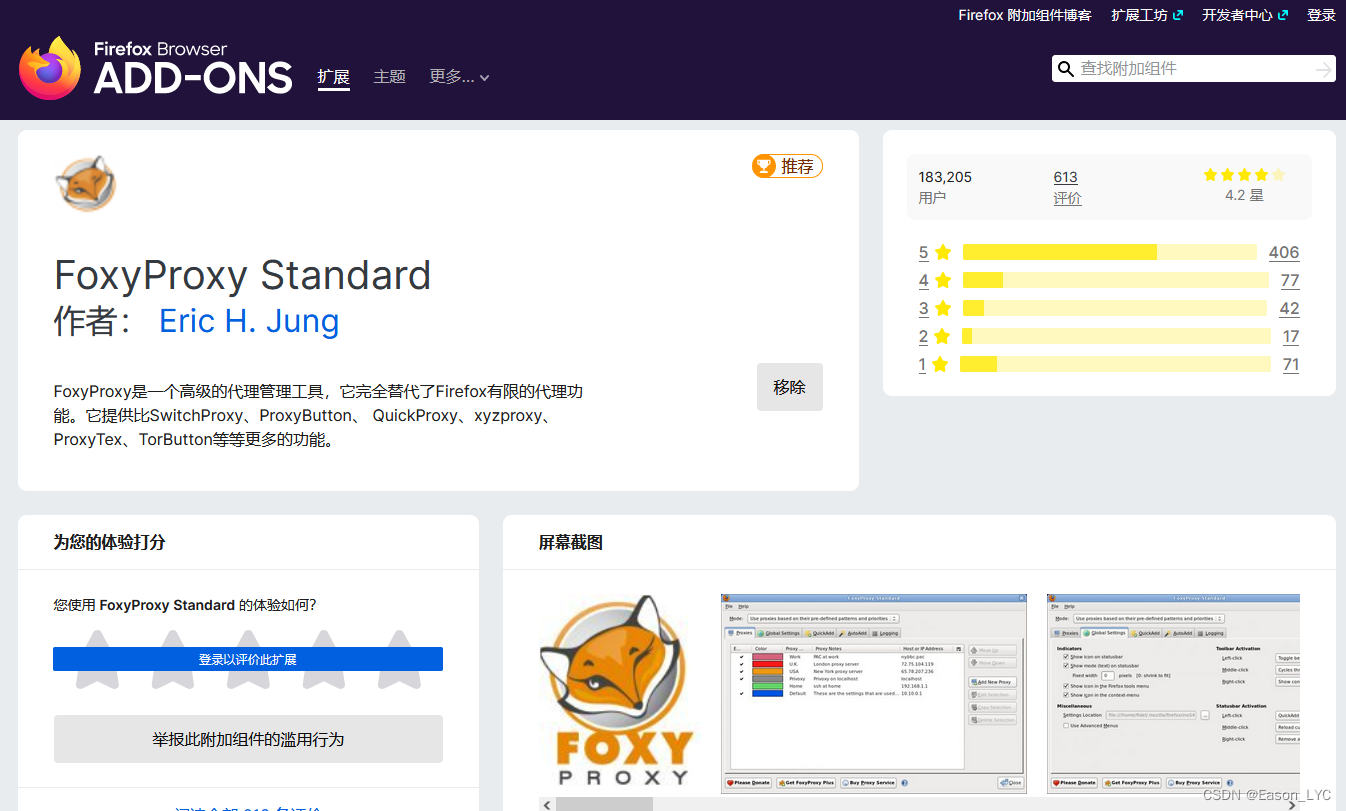Open the FoxyProxy logo screenshot thumbnail
Viewport: 1346px width, 811px height.
(616, 692)
